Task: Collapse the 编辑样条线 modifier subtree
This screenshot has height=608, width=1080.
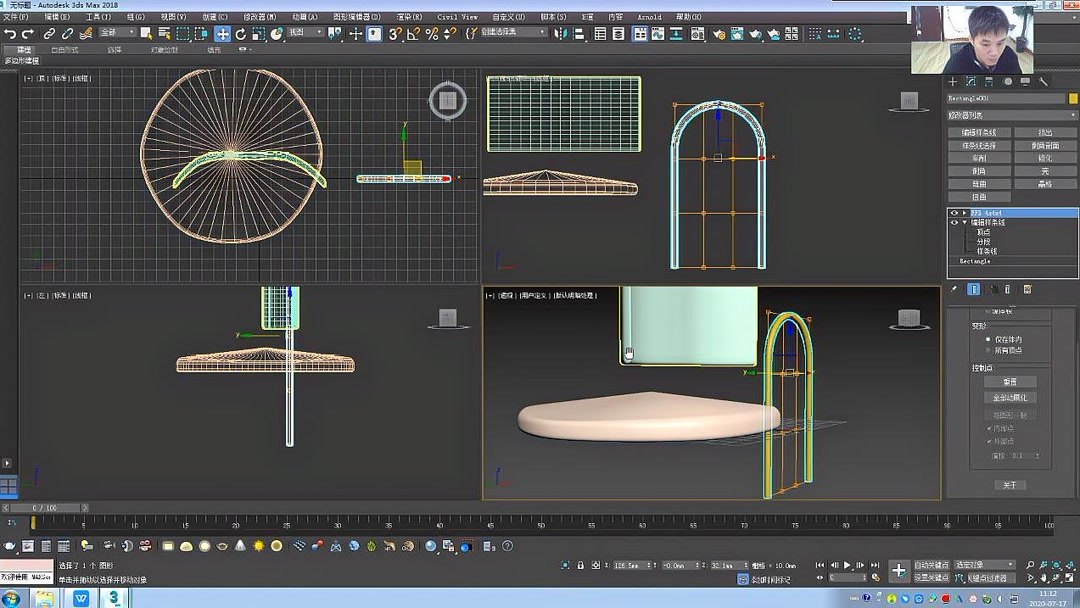Action: (963, 221)
